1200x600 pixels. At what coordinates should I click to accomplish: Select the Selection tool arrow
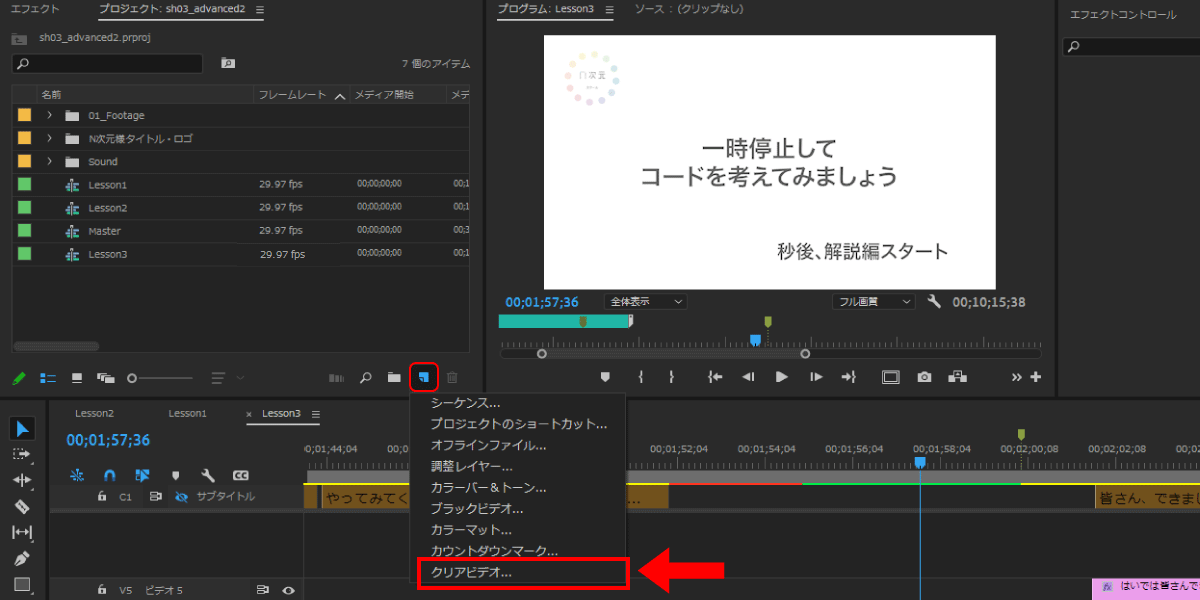click(22, 429)
